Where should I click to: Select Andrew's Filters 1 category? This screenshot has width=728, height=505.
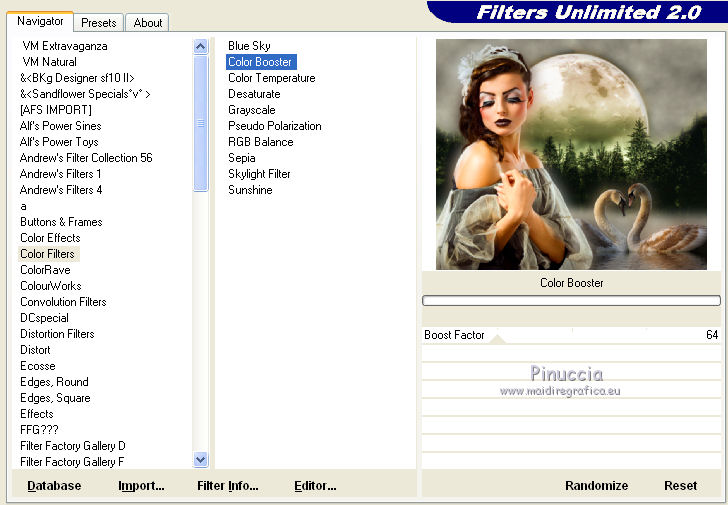tap(60, 174)
